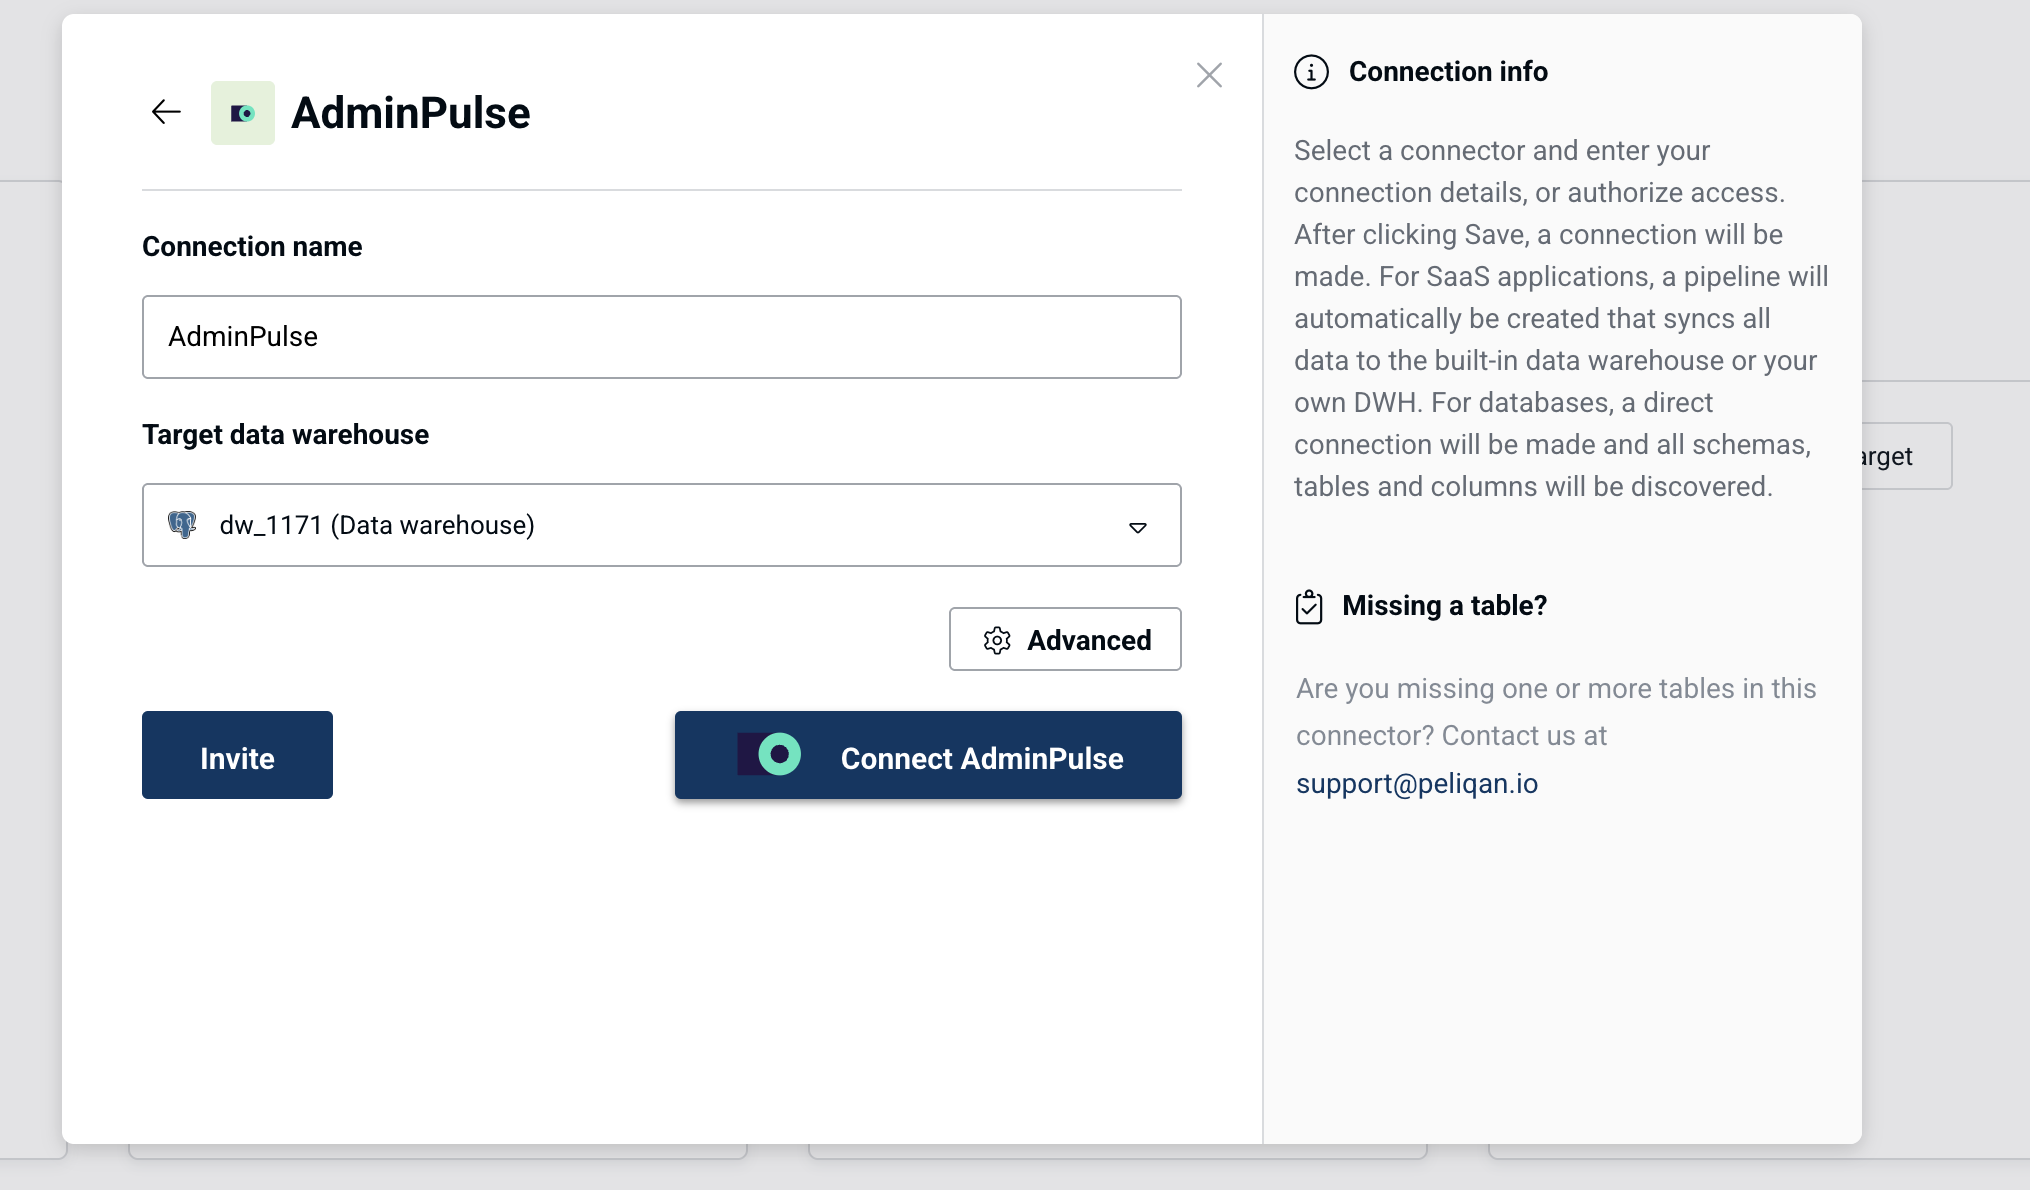This screenshot has width=2030, height=1190.
Task: Click the dropdown caret arrow
Action: (1137, 527)
